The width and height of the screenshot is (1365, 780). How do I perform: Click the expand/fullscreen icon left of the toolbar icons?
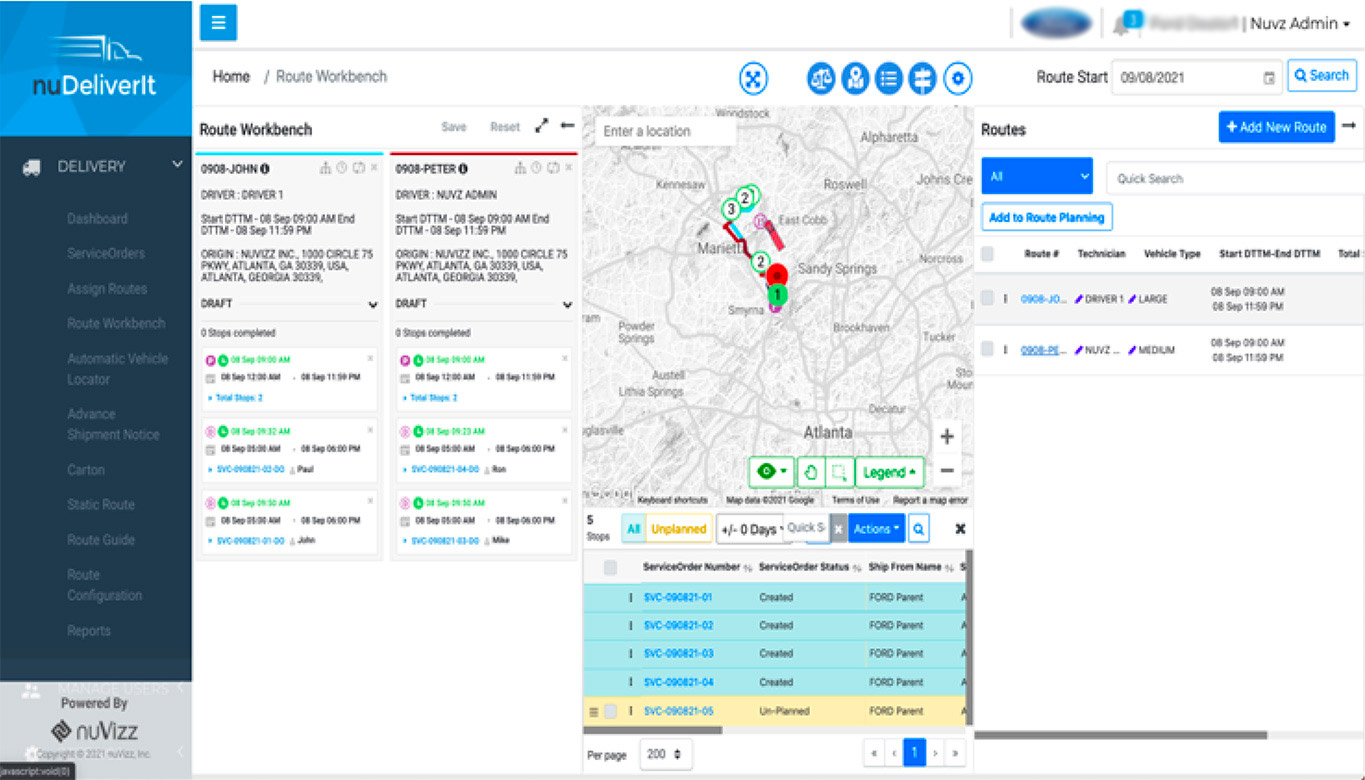coord(753,77)
